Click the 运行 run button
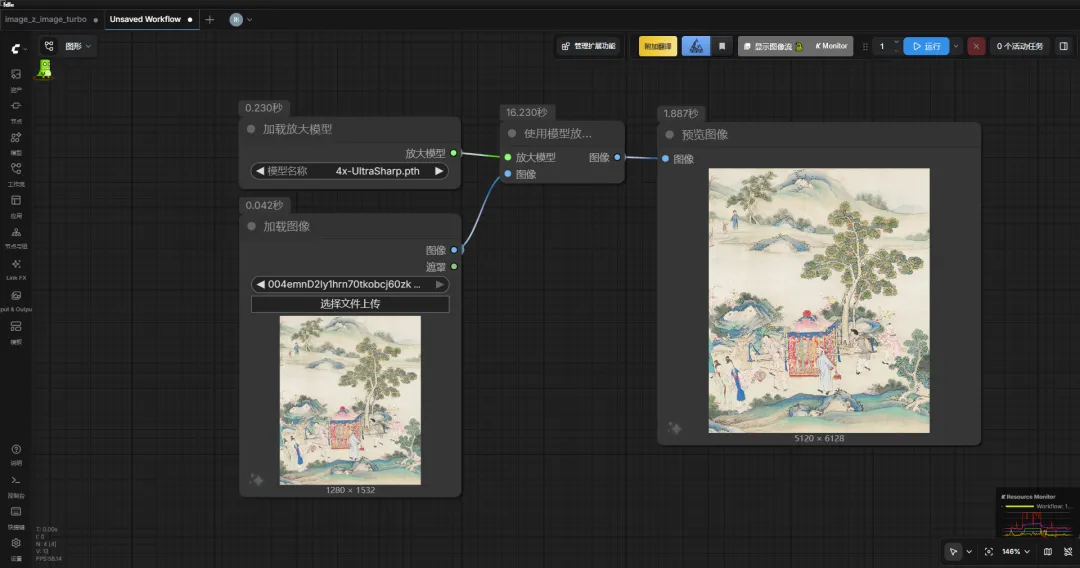 (x=926, y=46)
